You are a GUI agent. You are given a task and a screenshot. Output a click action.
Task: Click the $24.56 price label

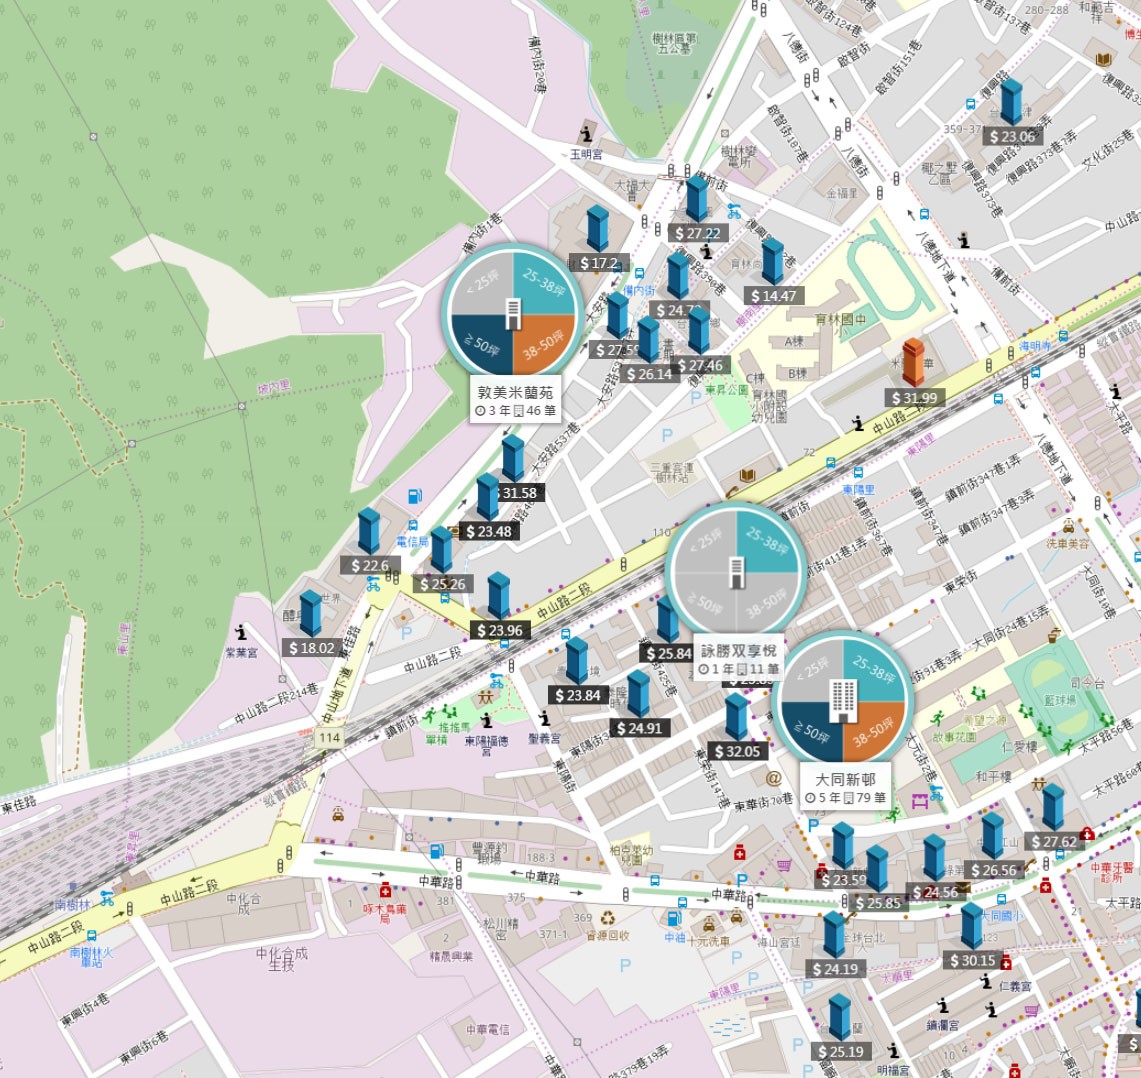pyautogui.click(x=935, y=892)
